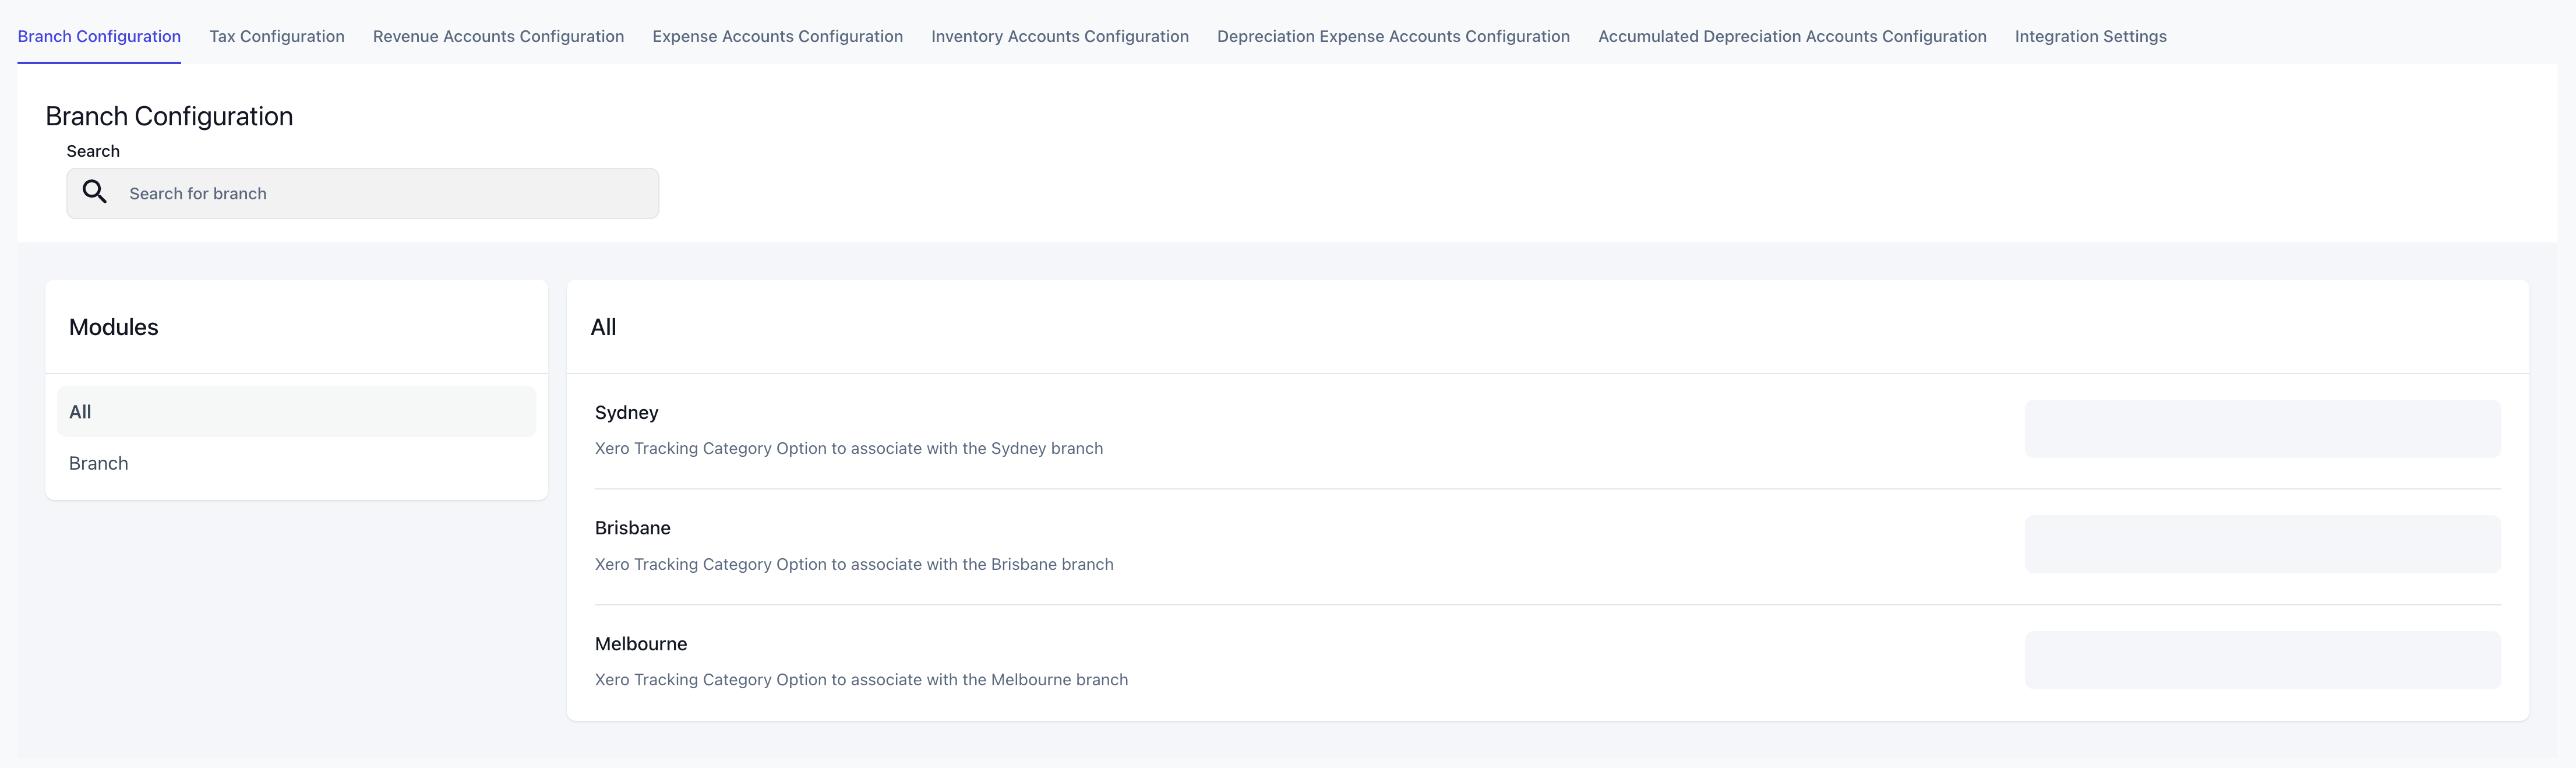This screenshot has width=2576, height=768.
Task: Select All in the Modules list
Action: point(296,412)
